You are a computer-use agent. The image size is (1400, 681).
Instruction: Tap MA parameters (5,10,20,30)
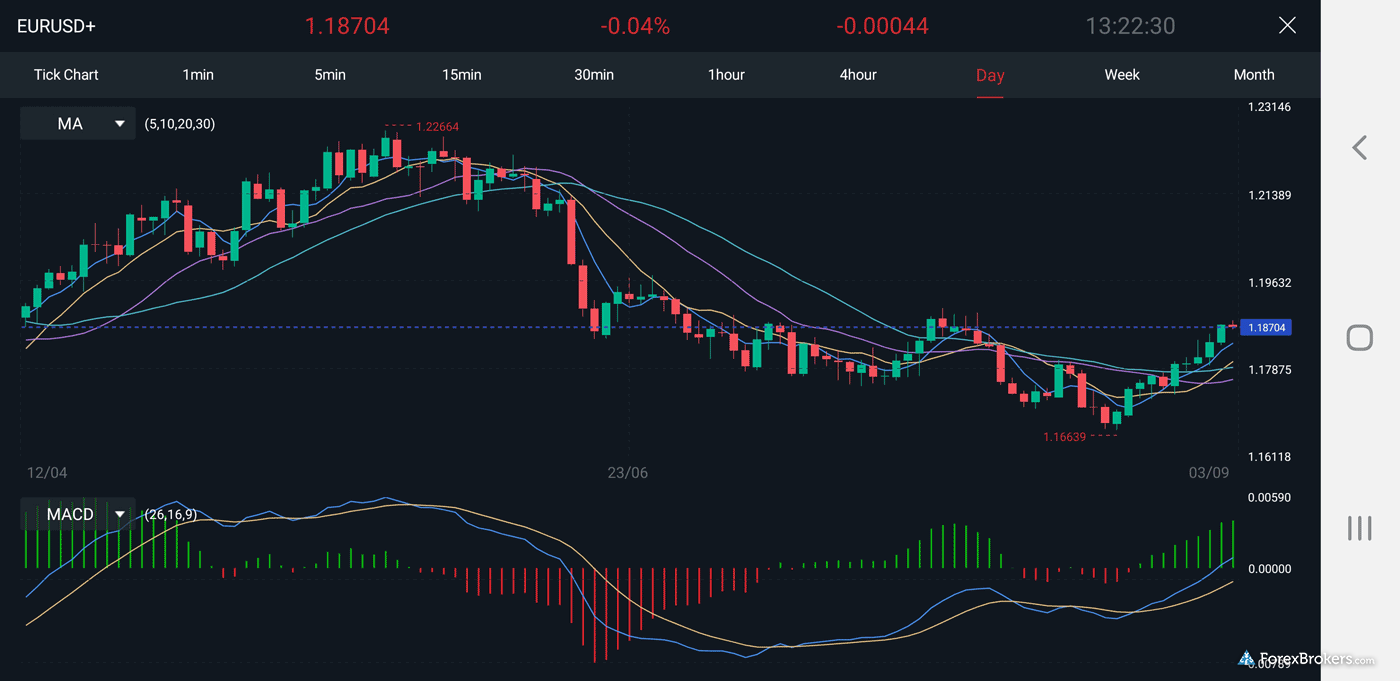click(180, 124)
